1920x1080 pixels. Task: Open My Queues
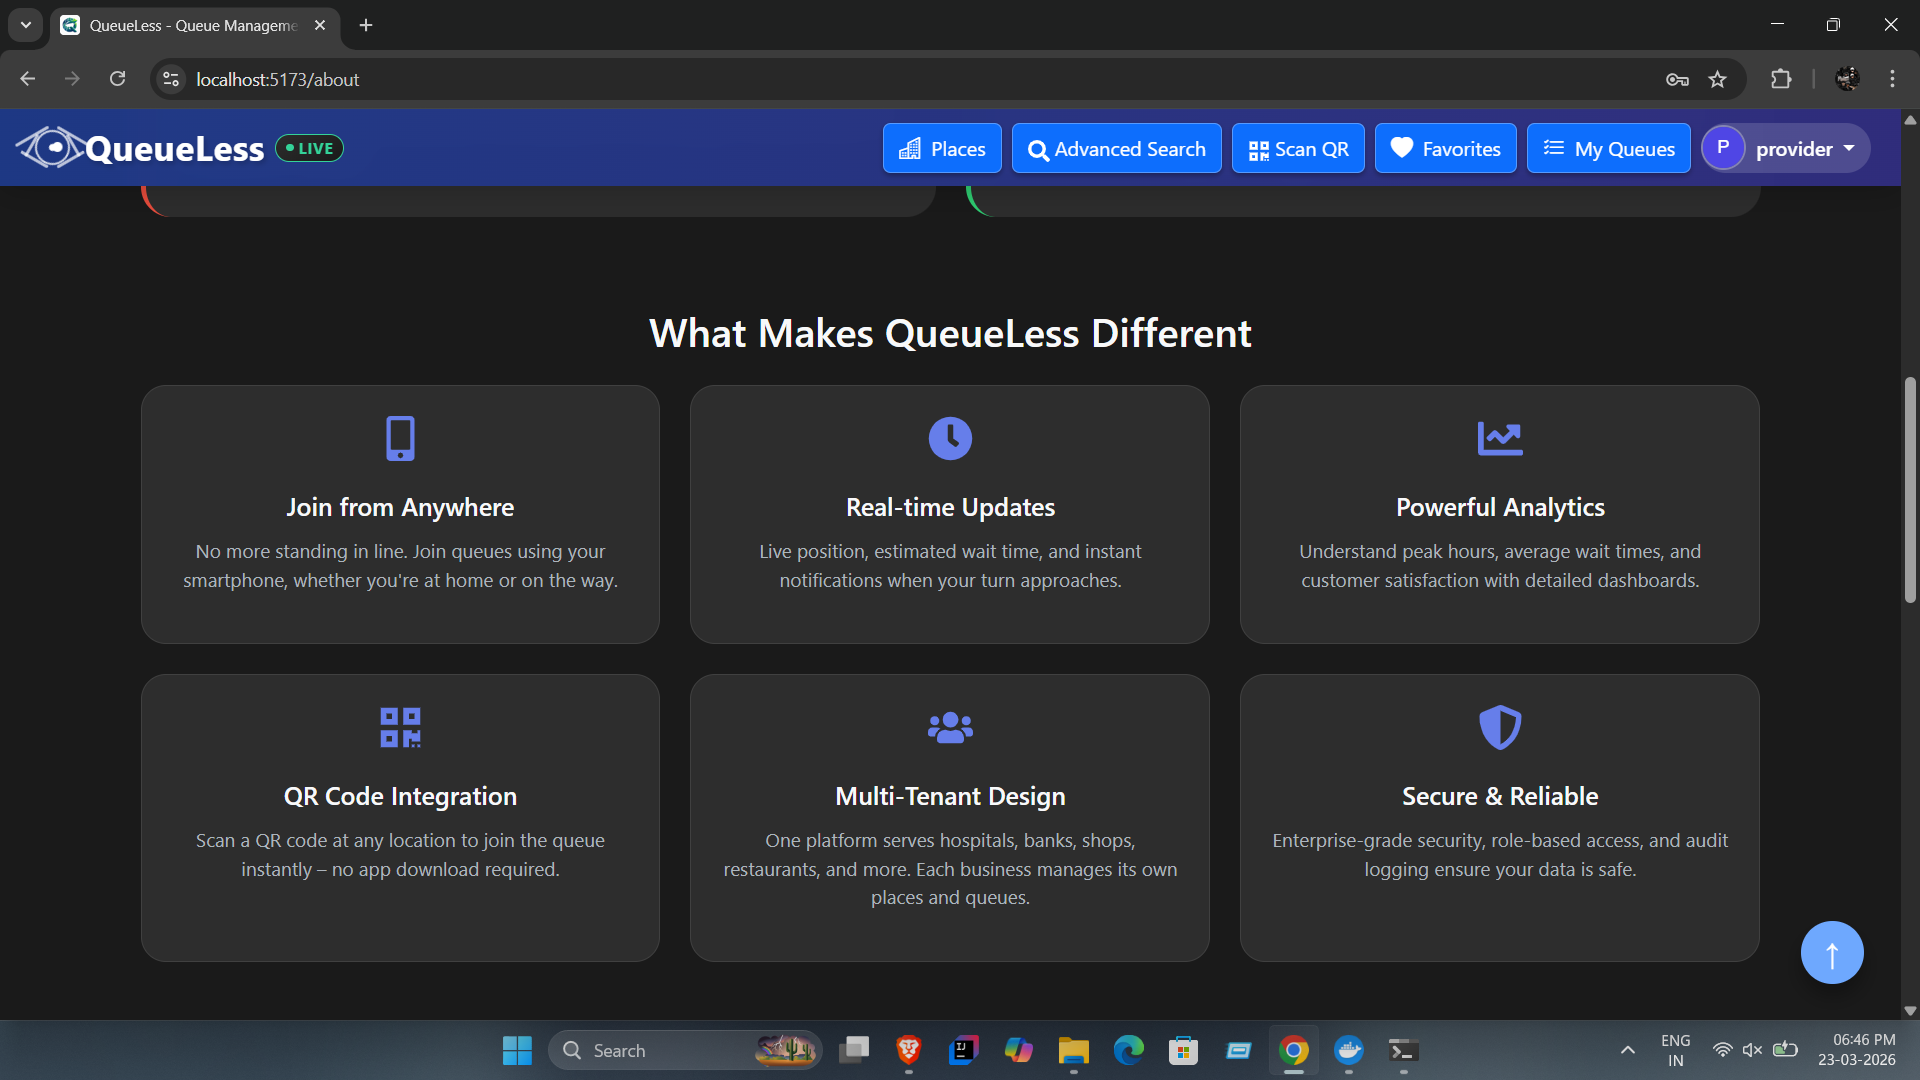(1609, 148)
